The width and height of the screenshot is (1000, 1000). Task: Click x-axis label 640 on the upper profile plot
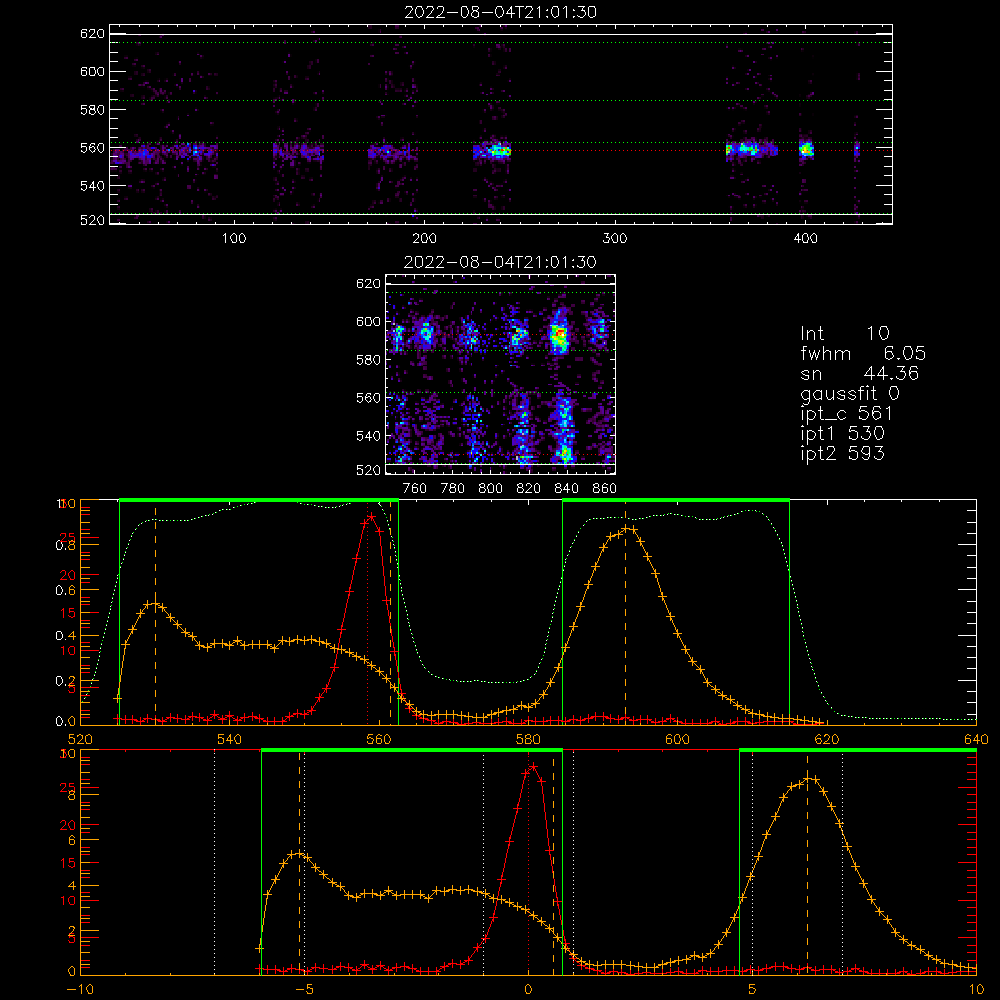point(976,739)
